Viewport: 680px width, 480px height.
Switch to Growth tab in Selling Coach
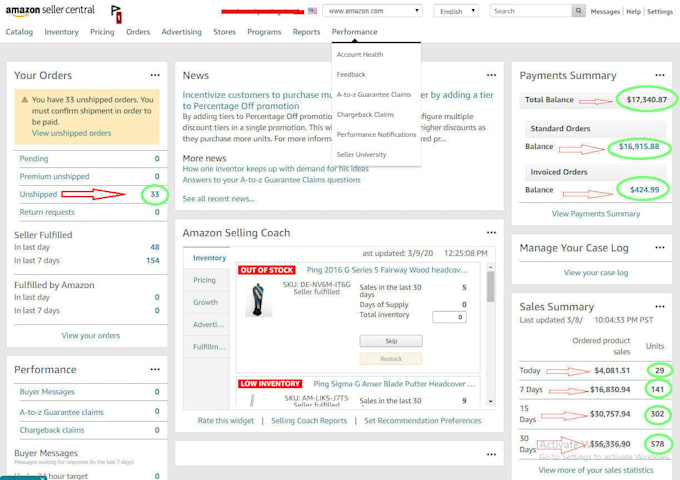pos(207,302)
